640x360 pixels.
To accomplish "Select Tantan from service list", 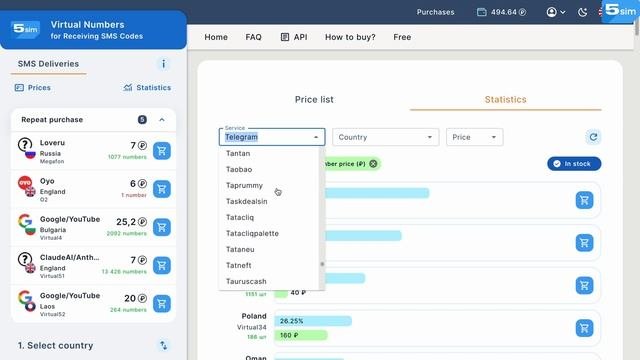I will [269, 153].
